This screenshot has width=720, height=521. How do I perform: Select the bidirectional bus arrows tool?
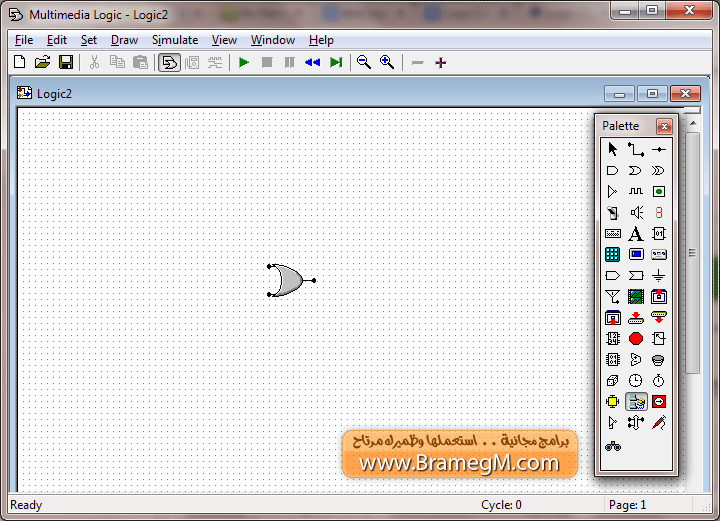pos(636,423)
